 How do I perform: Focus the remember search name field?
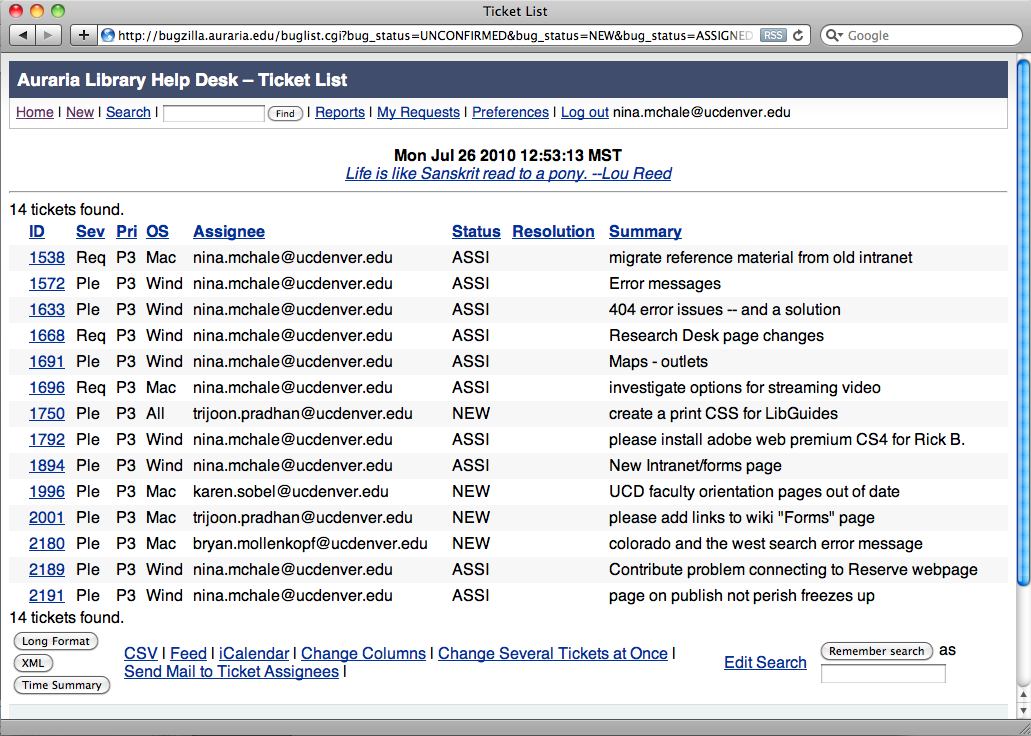883,674
